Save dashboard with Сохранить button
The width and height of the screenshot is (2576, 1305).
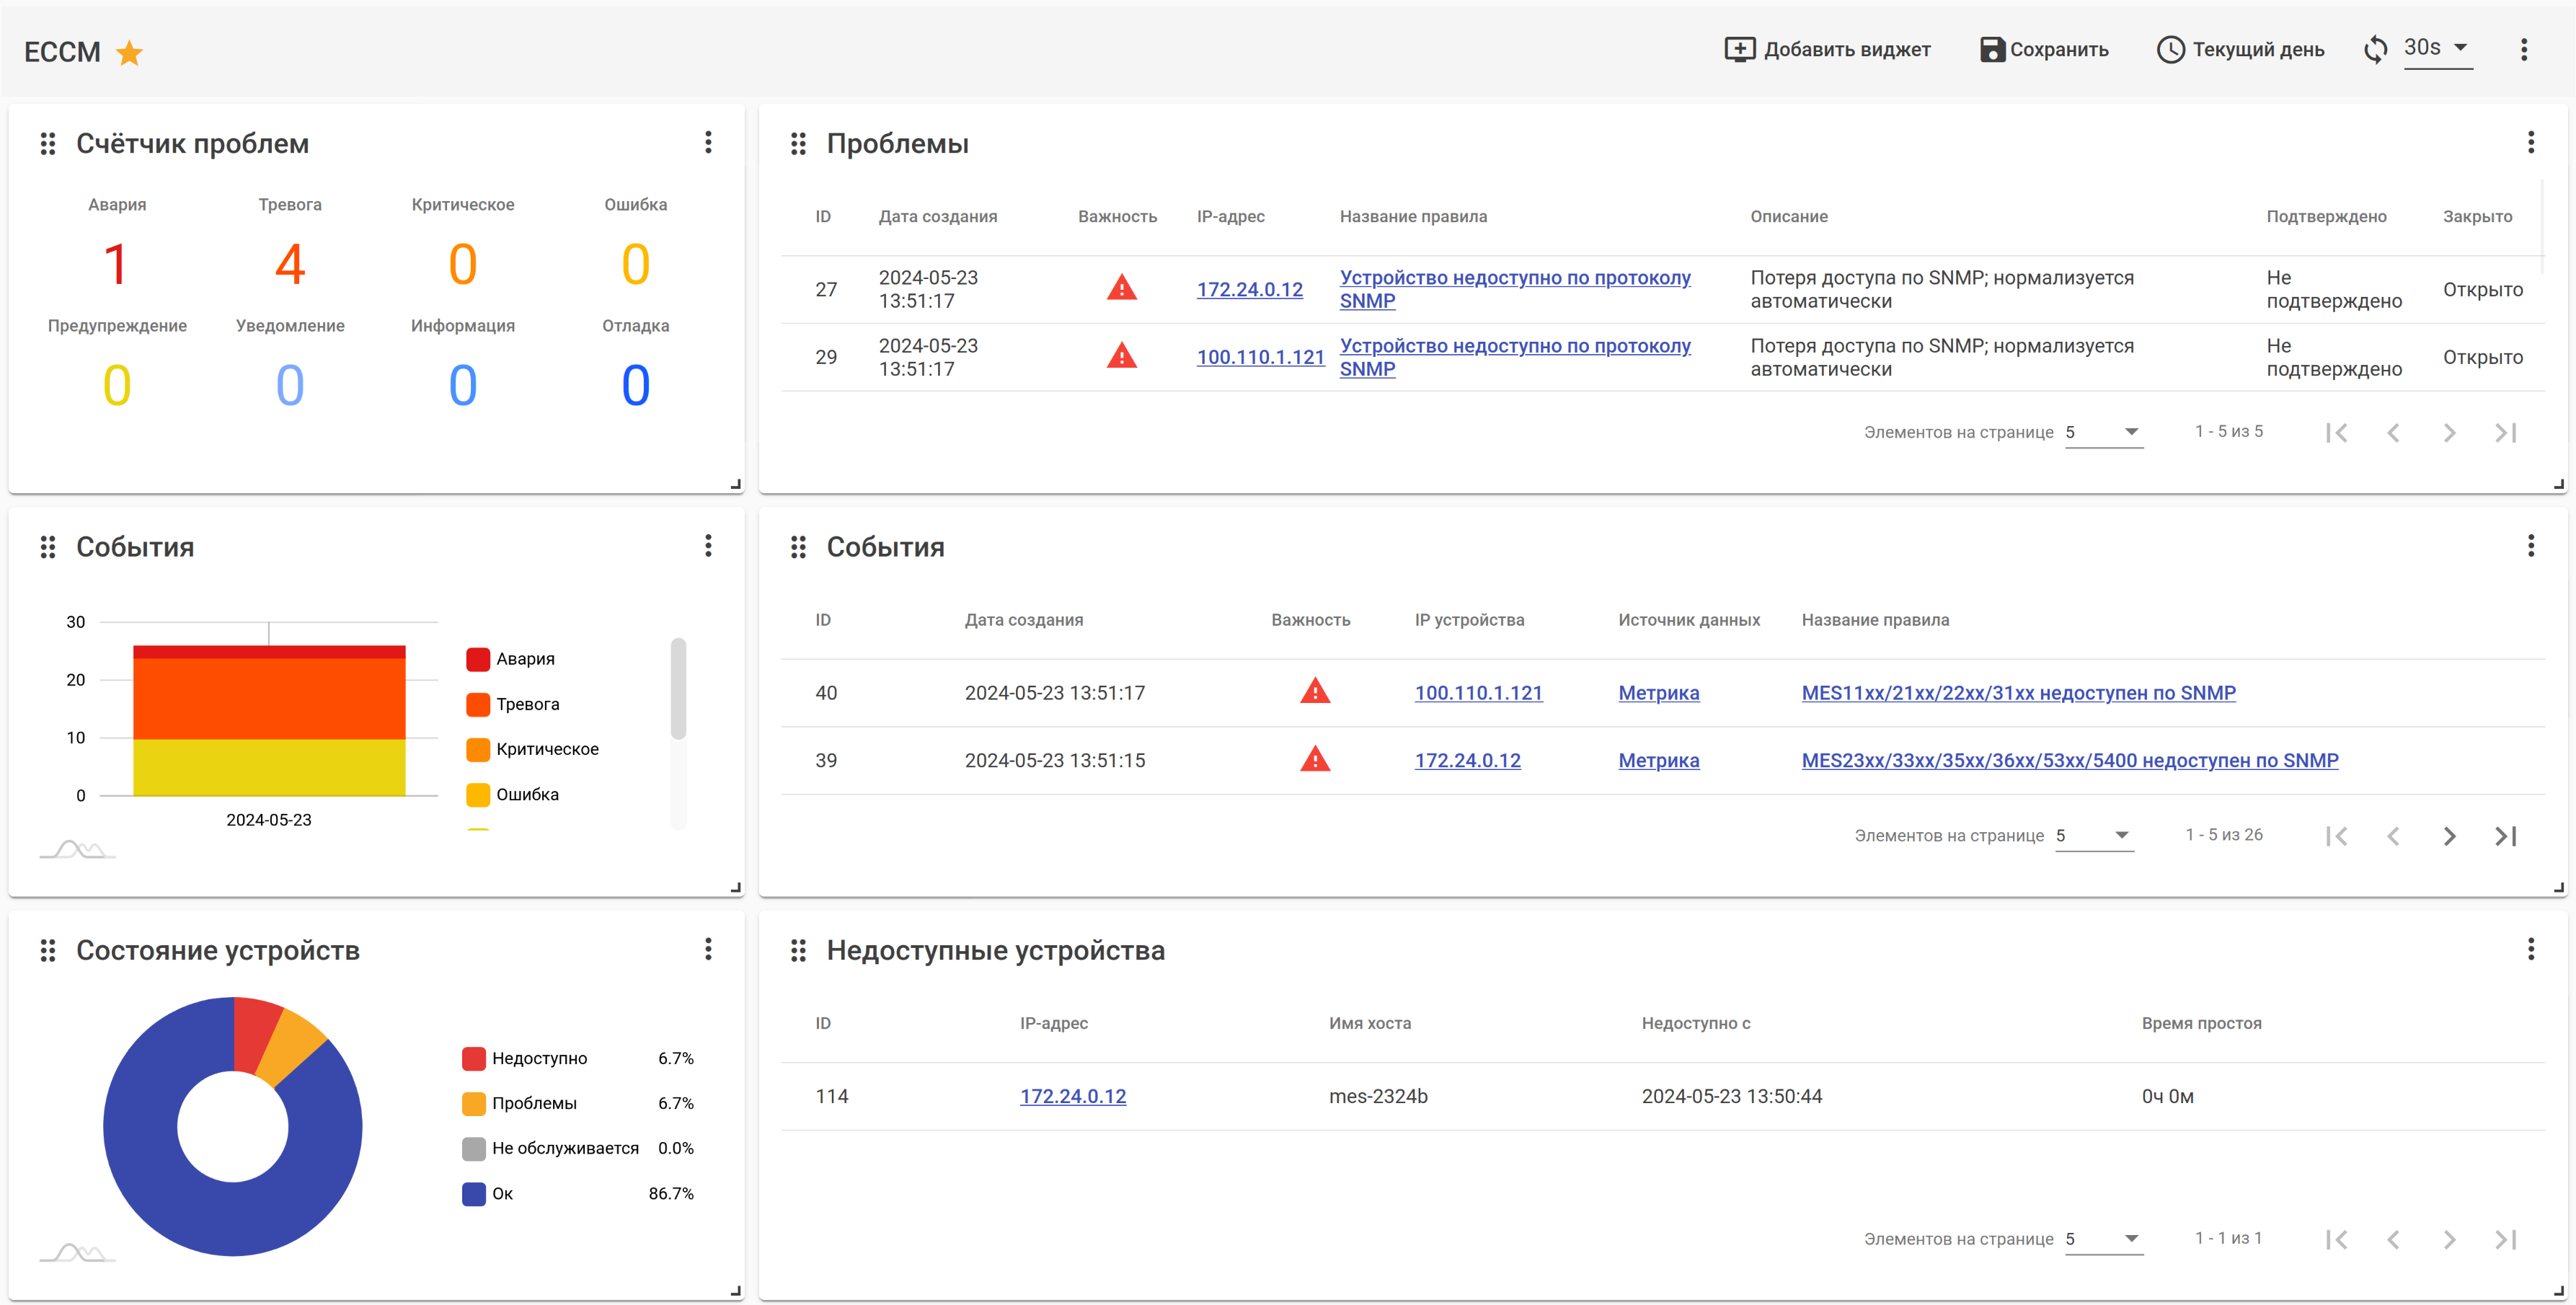click(x=2044, y=49)
